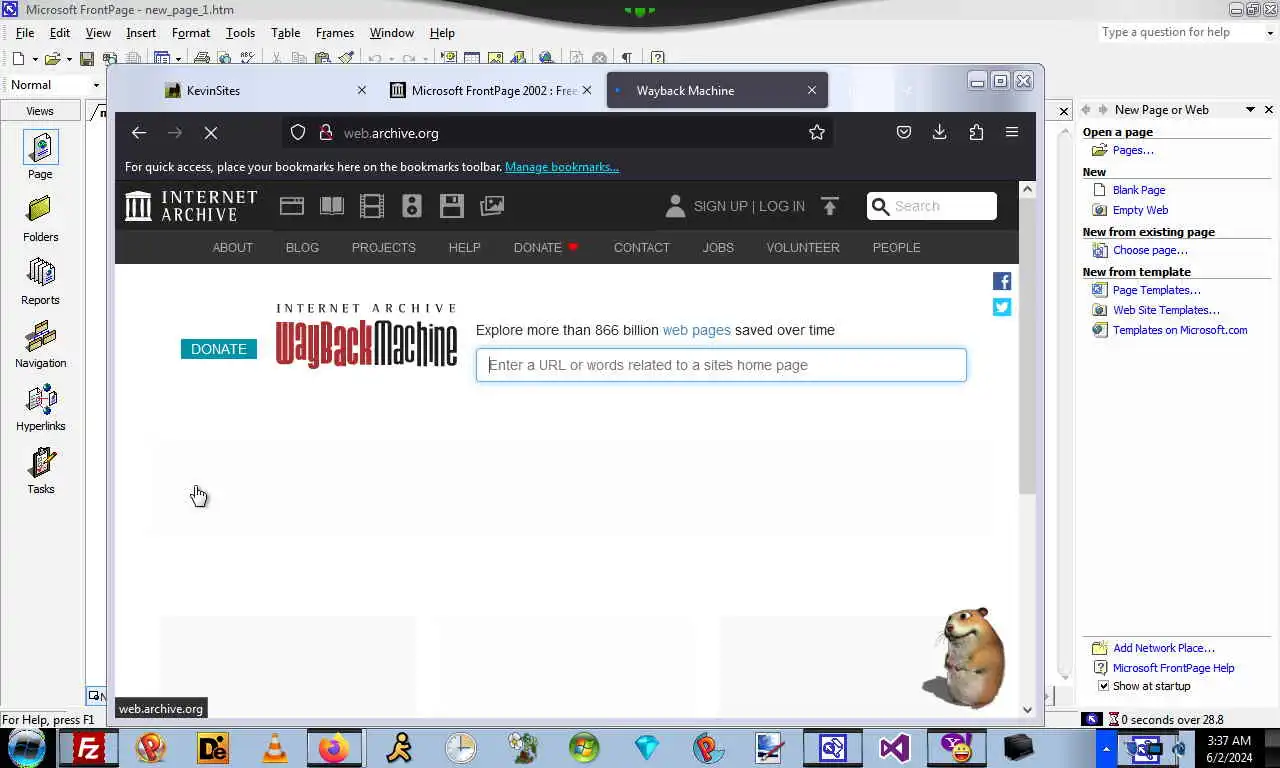
Task: Open Internet Archive texts book icon
Action: [x=332, y=206]
